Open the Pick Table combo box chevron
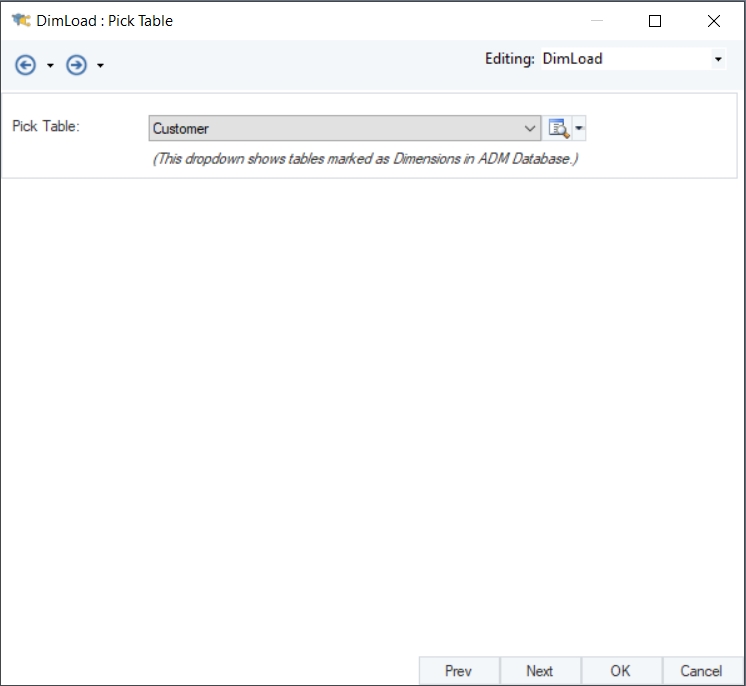 click(530, 128)
